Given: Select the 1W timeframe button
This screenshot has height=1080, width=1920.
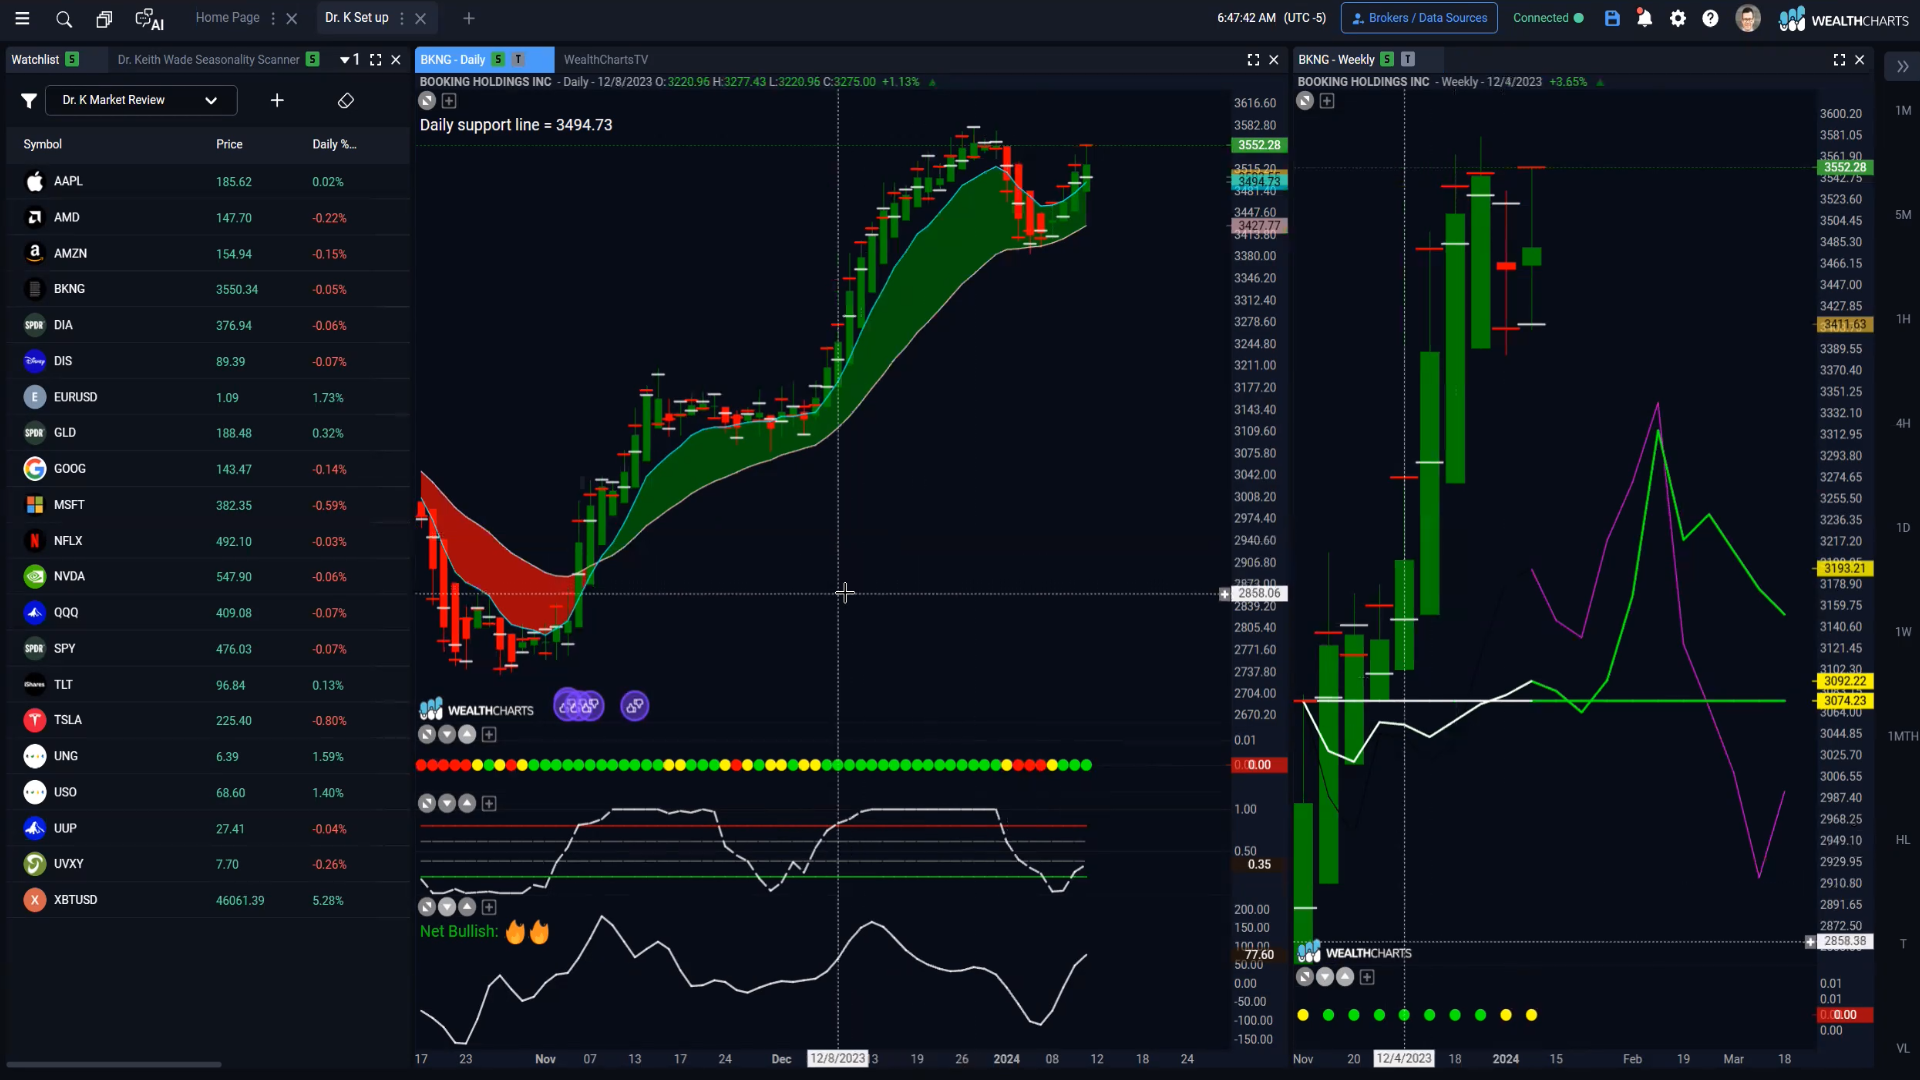Looking at the screenshot, I should point(1903,632).
